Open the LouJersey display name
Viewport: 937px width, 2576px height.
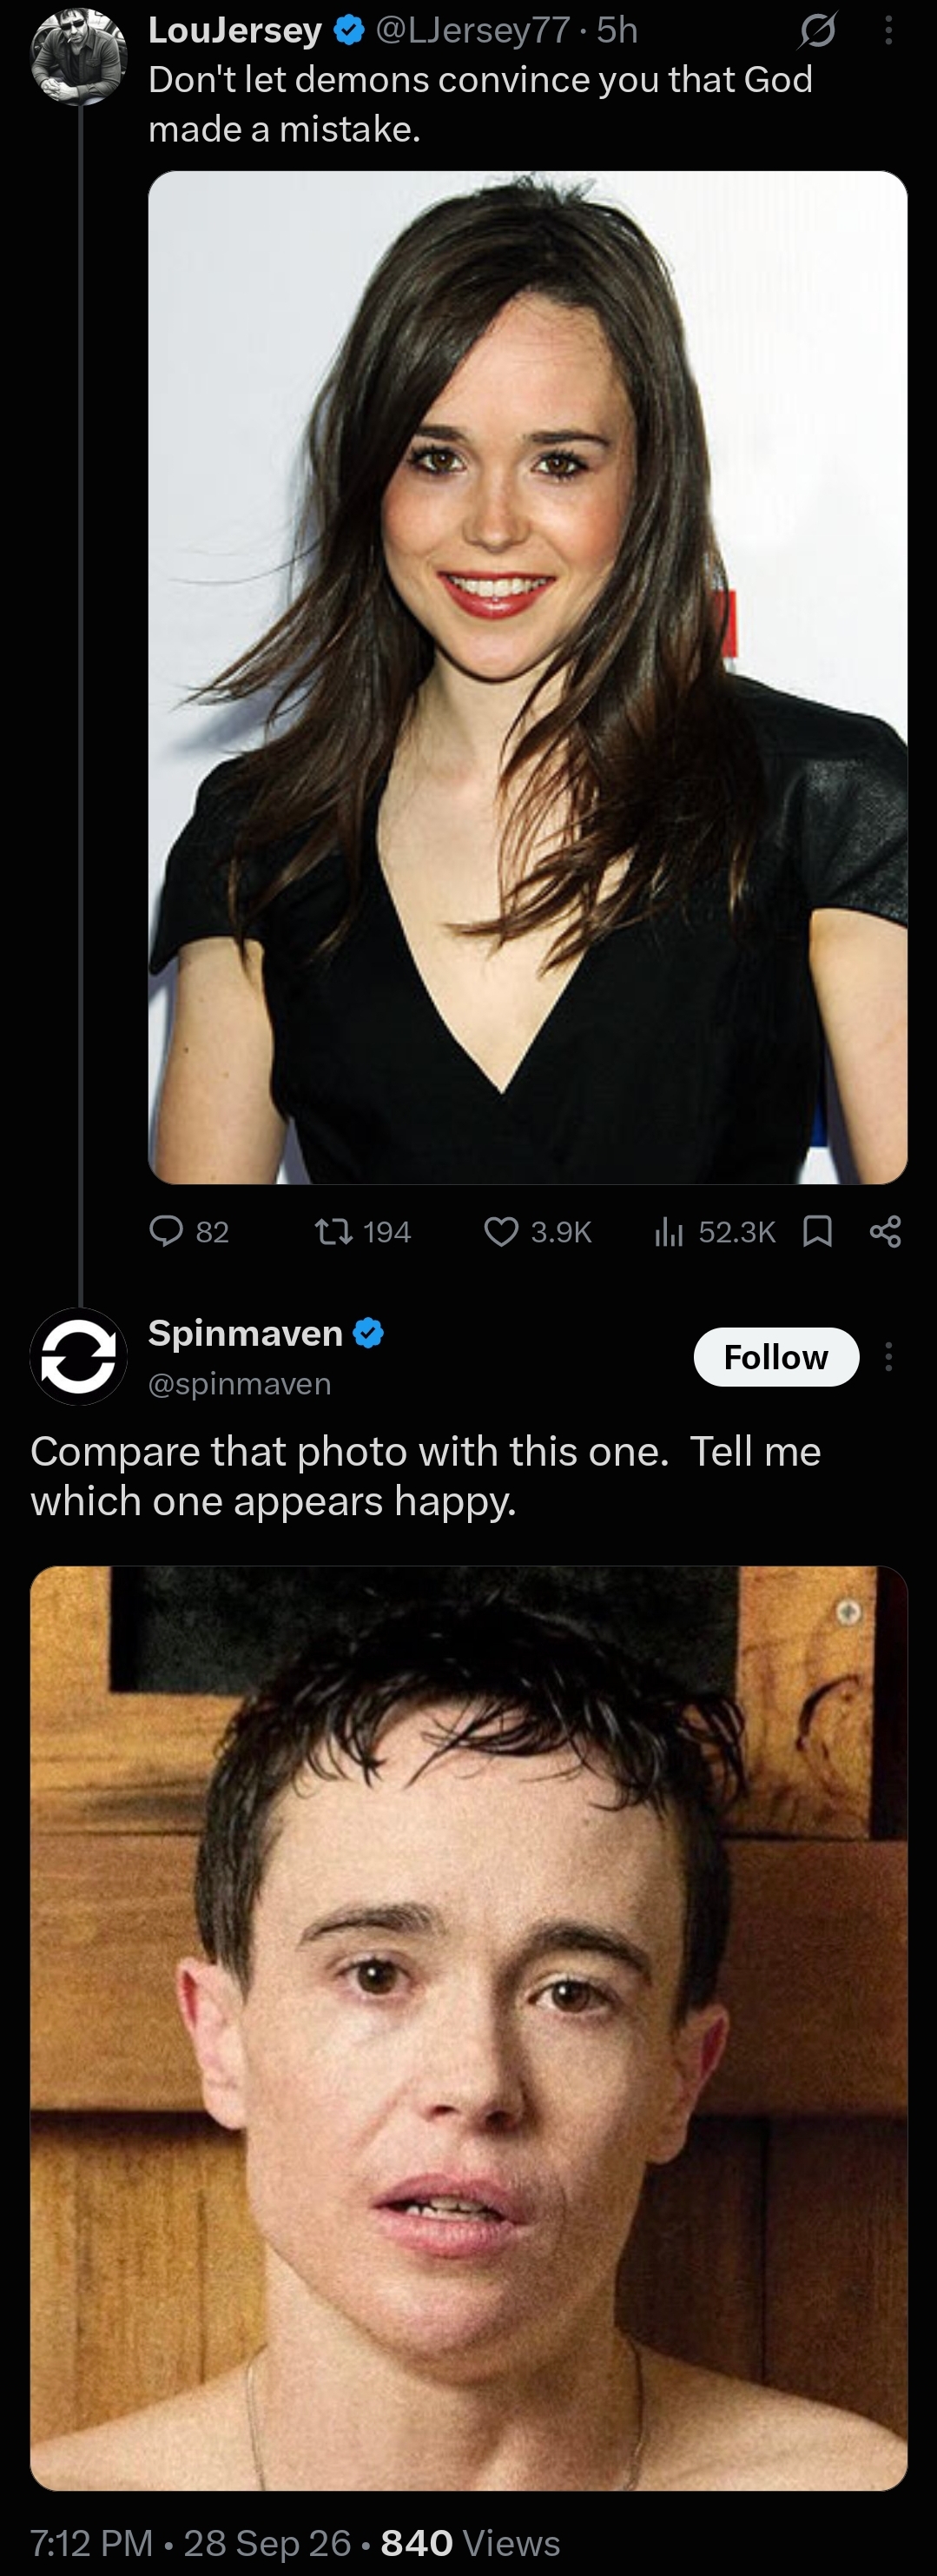pyautogui.click(x=235, y=30)
